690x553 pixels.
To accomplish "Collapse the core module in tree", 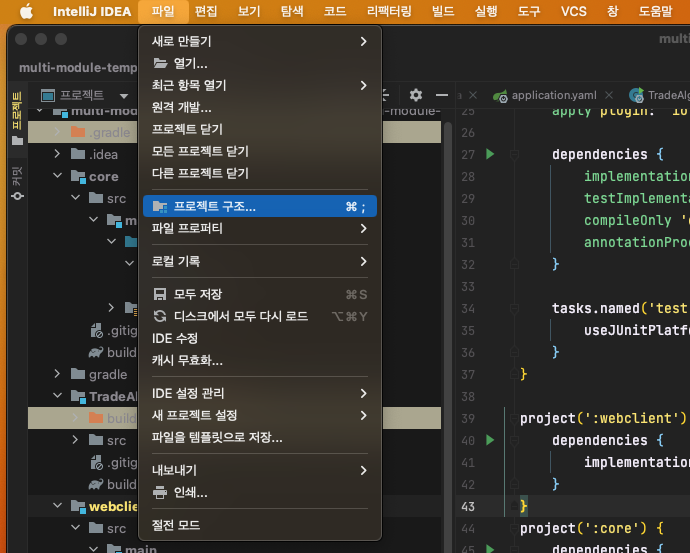I will (57, 176).
